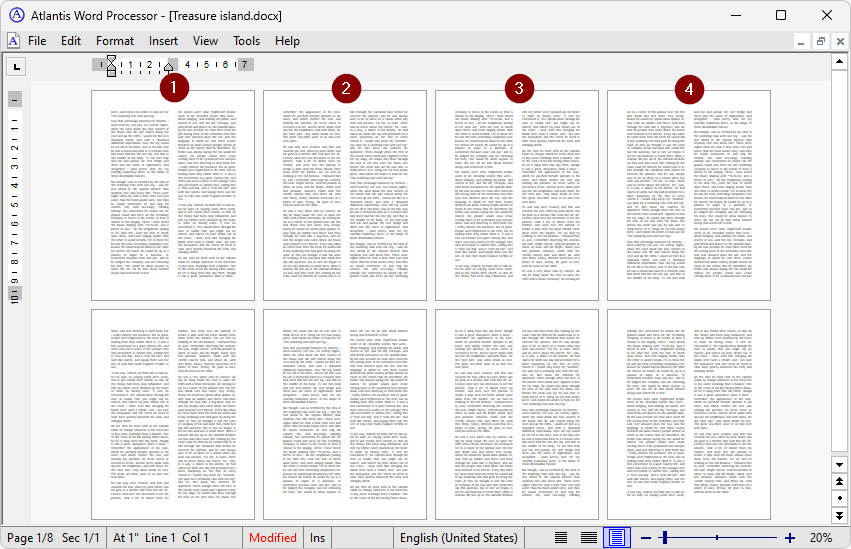Click the At 1" Line 1 Col 1 indicator
The width and height of the screenshot is (851, 549).
[x=161, y=538]
